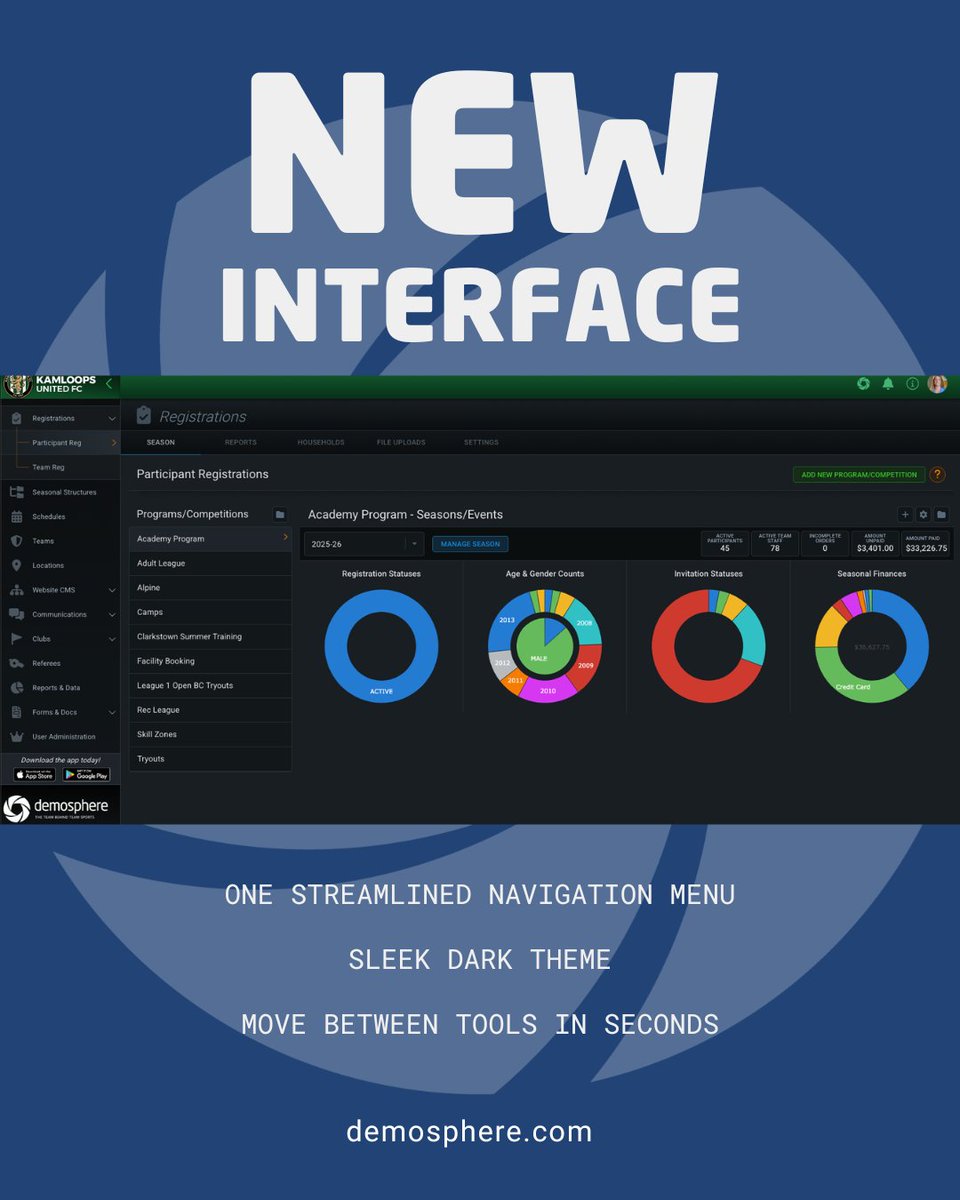Image resolution: width=960 pixels, height=1200 pixels.
Task: Click the Manage Season button
Action: [470, 544]
